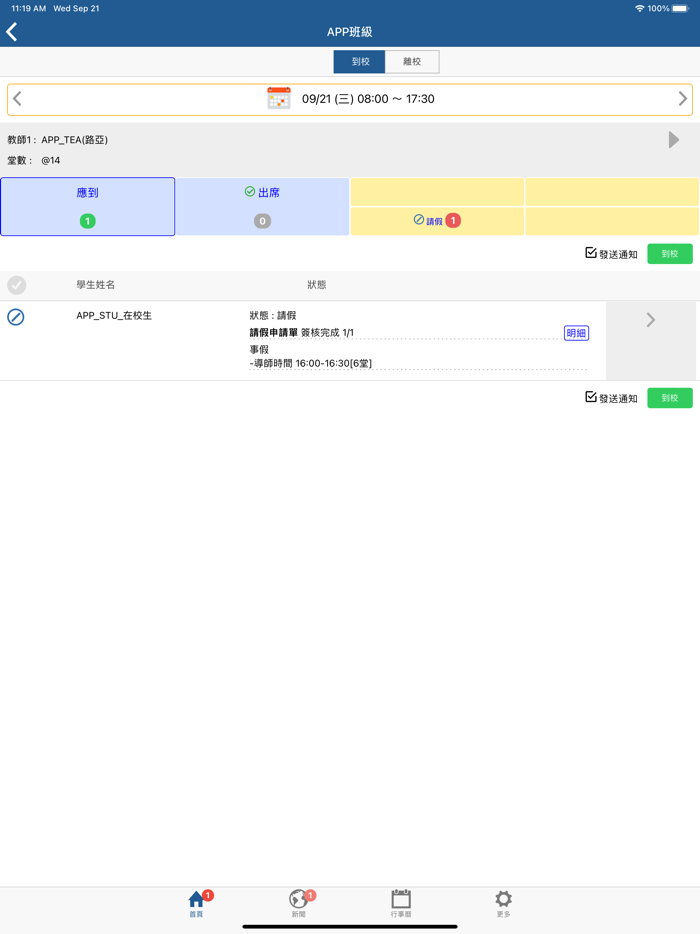Tap the upper green 到校 button
The width and height of the screenshot is (700, 934).
tap(670, 254)
